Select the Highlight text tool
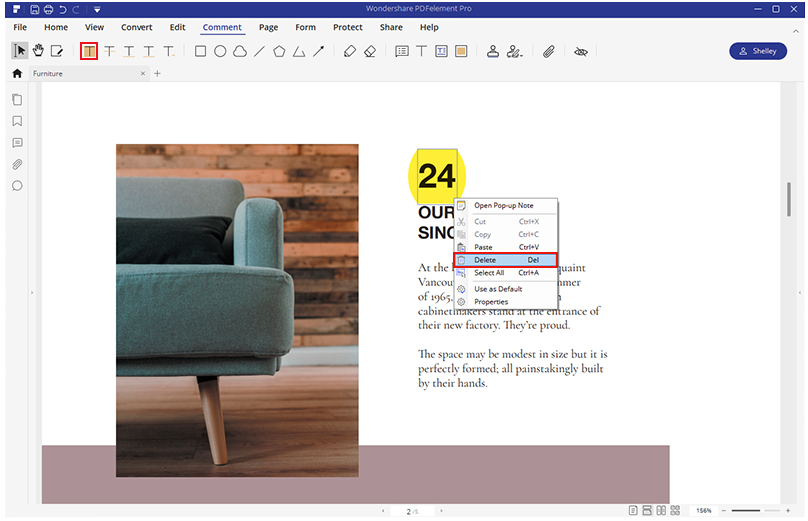 tap(89, 51)
